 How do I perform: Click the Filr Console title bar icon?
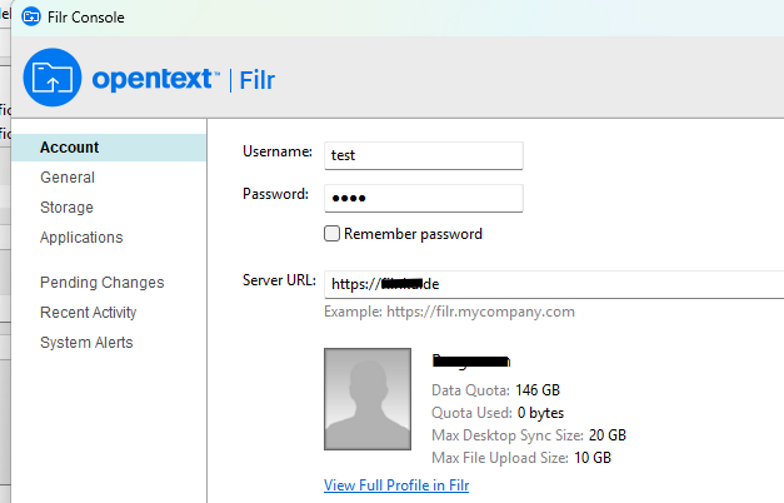(x=31, y=18)
